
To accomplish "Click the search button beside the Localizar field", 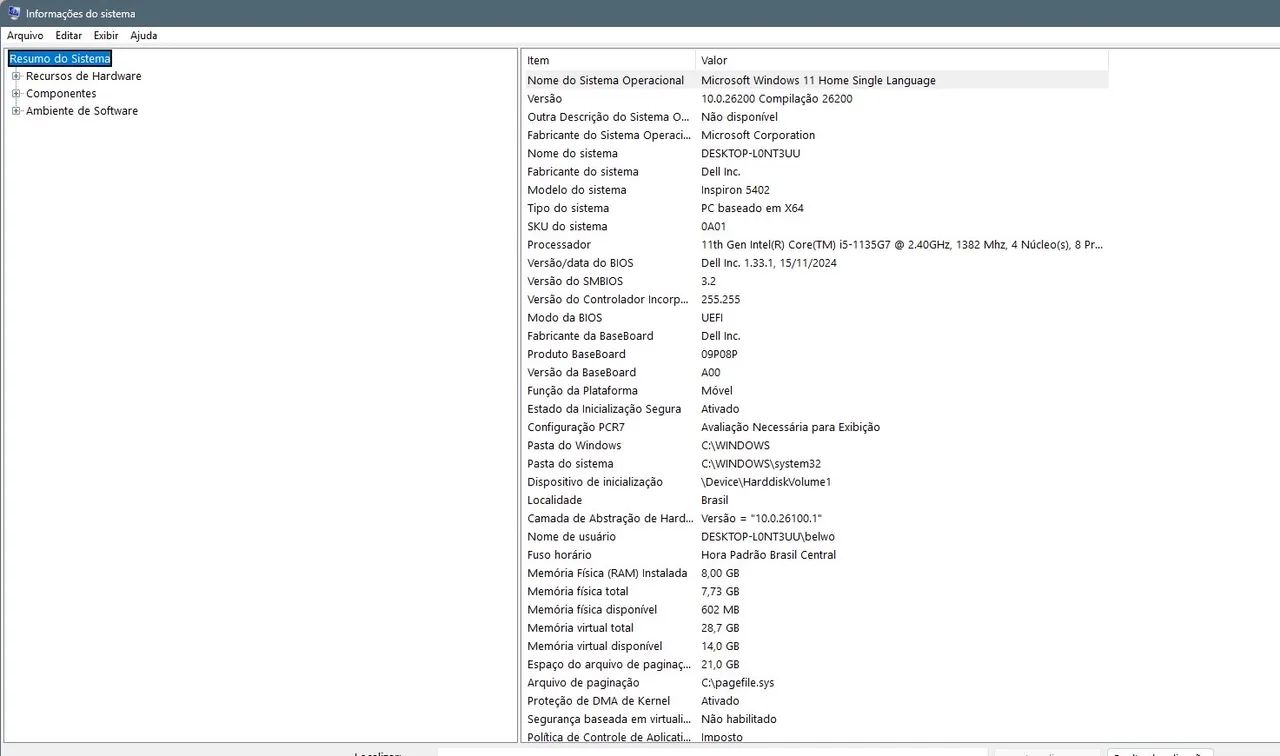I will point(1046,752).
